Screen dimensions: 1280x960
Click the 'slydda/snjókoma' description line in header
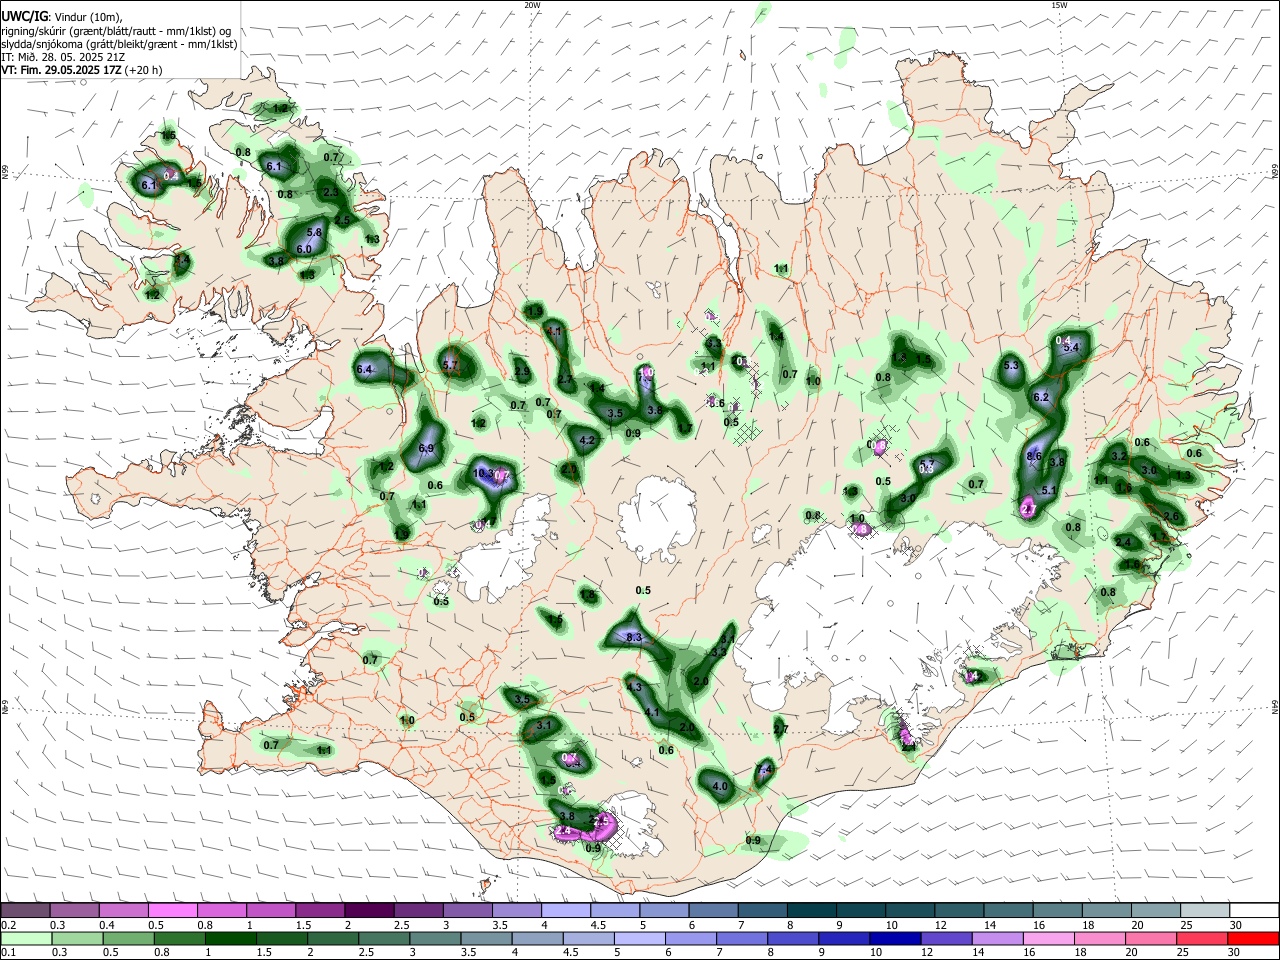[x=119, y=44]
